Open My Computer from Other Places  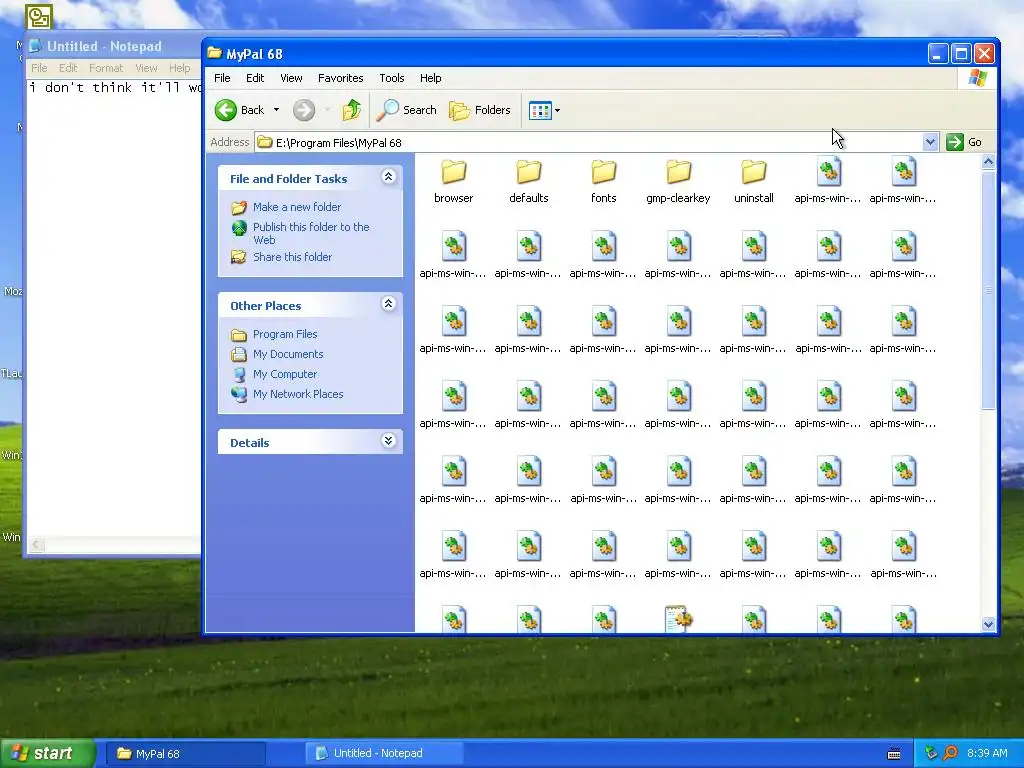(285, 374)
